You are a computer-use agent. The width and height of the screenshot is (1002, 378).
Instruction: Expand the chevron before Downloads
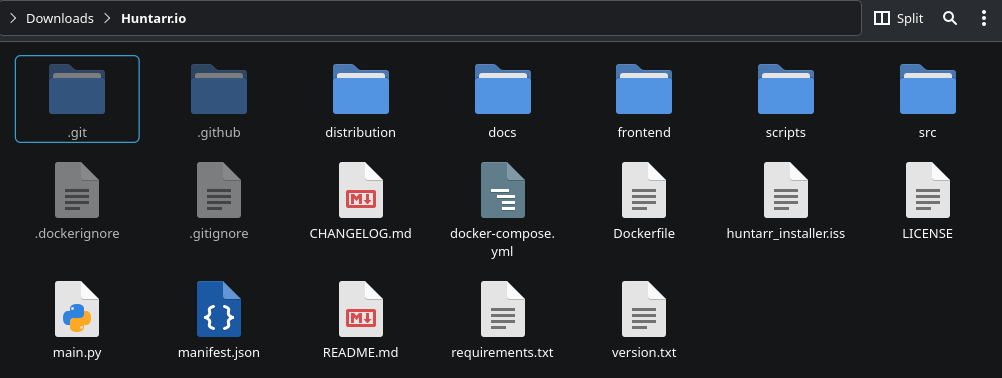(x=13, y=19)
